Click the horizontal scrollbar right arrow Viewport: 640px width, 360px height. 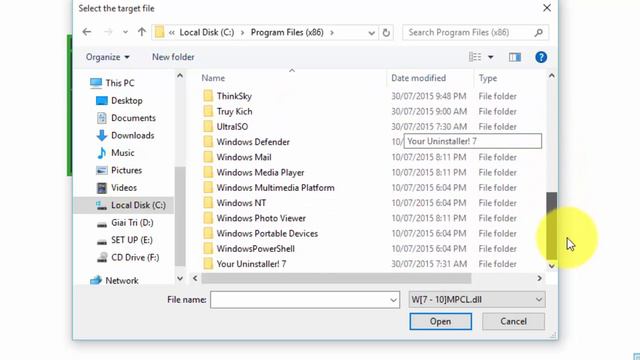click(539, 278)
